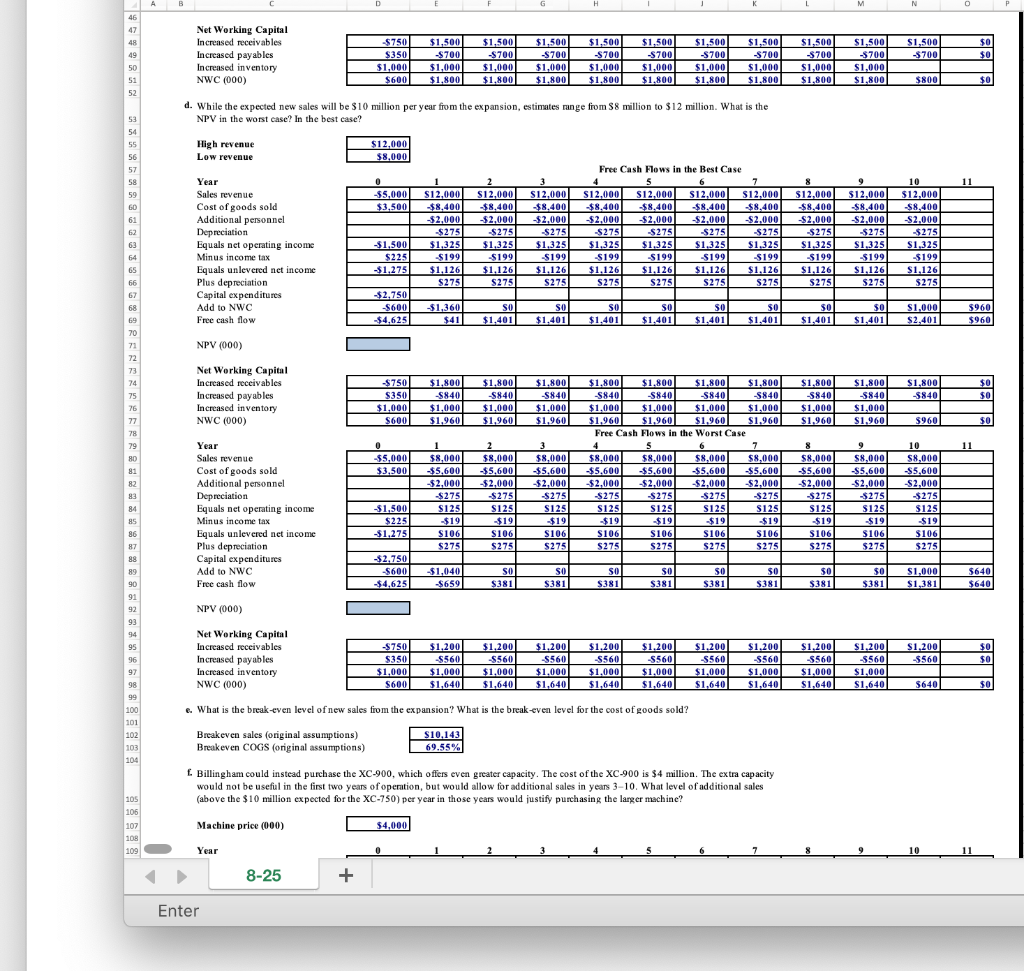This screenshot has width=1024, height=971.
Task: Click worst case year 10 cash flow $1,381
Action: click(x=914, y=584)
